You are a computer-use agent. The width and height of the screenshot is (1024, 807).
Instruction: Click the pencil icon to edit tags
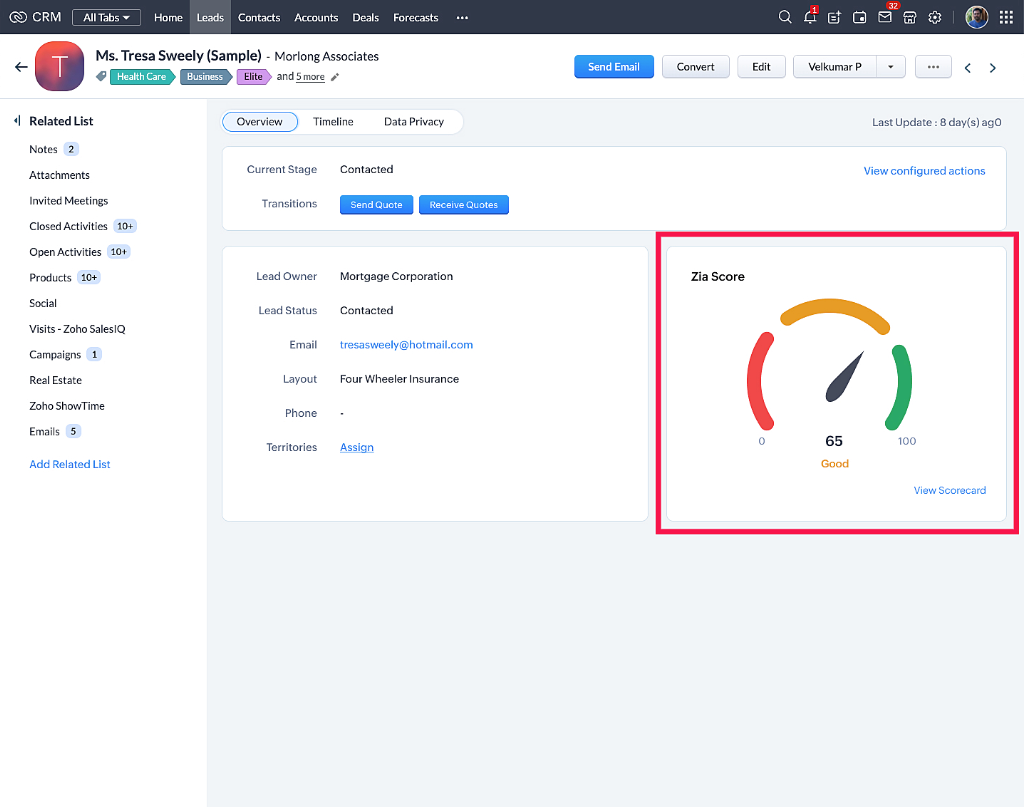335,77
